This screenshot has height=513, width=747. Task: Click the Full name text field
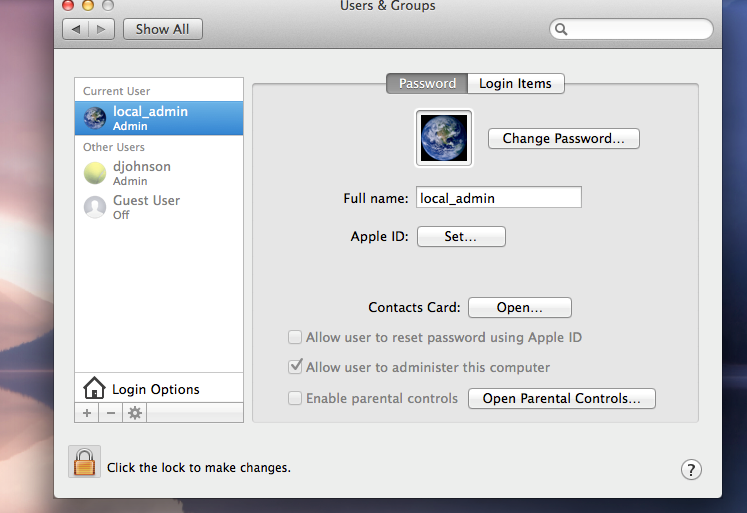[x=497, y=198]
